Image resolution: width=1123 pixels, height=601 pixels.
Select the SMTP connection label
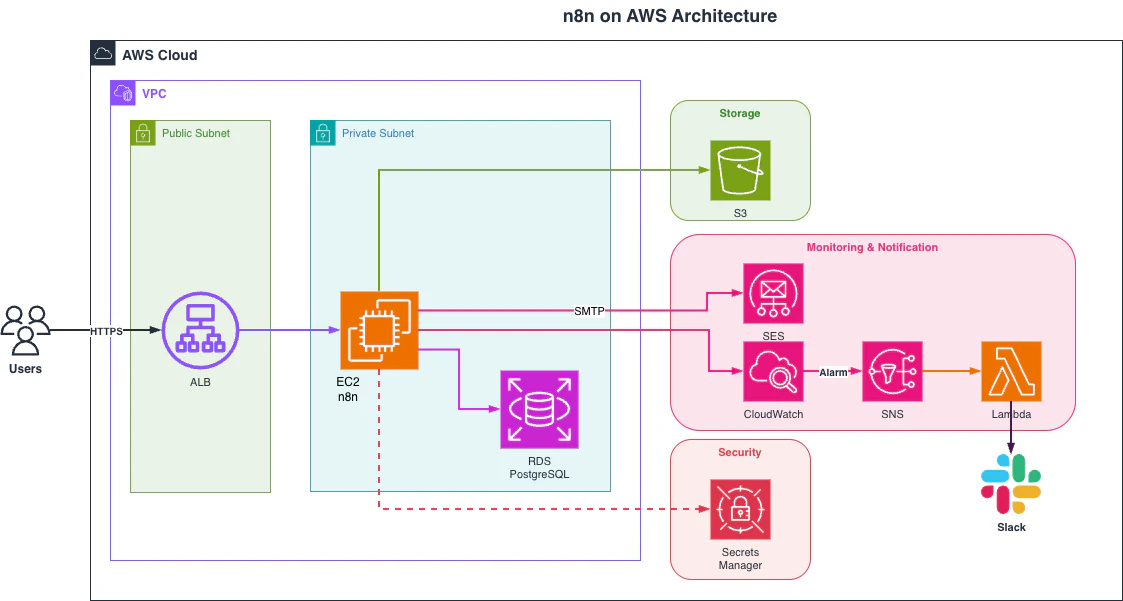(x=589, y=311)
